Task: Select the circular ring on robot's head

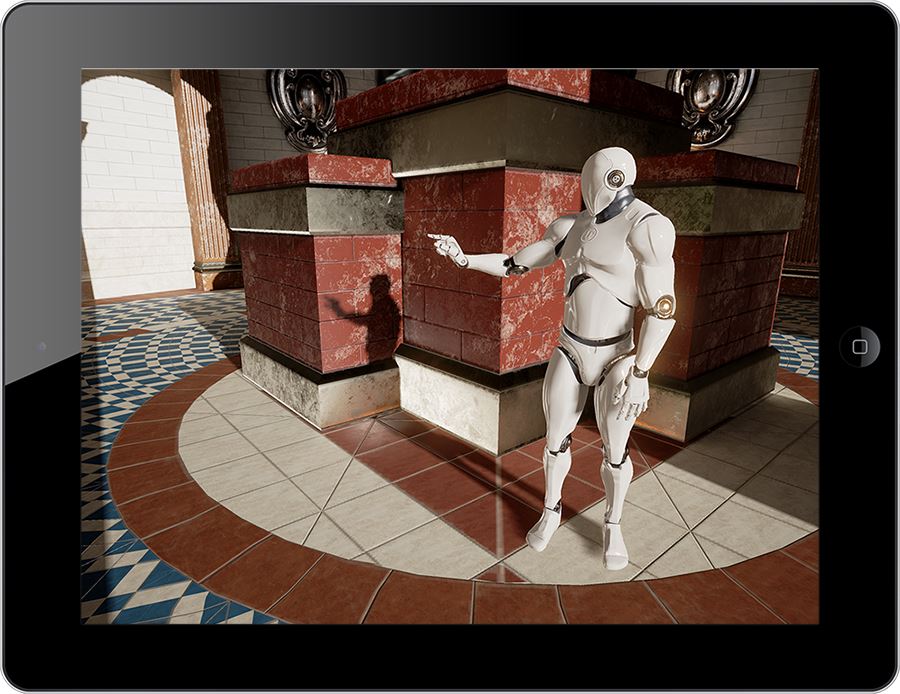Action: 615,179
